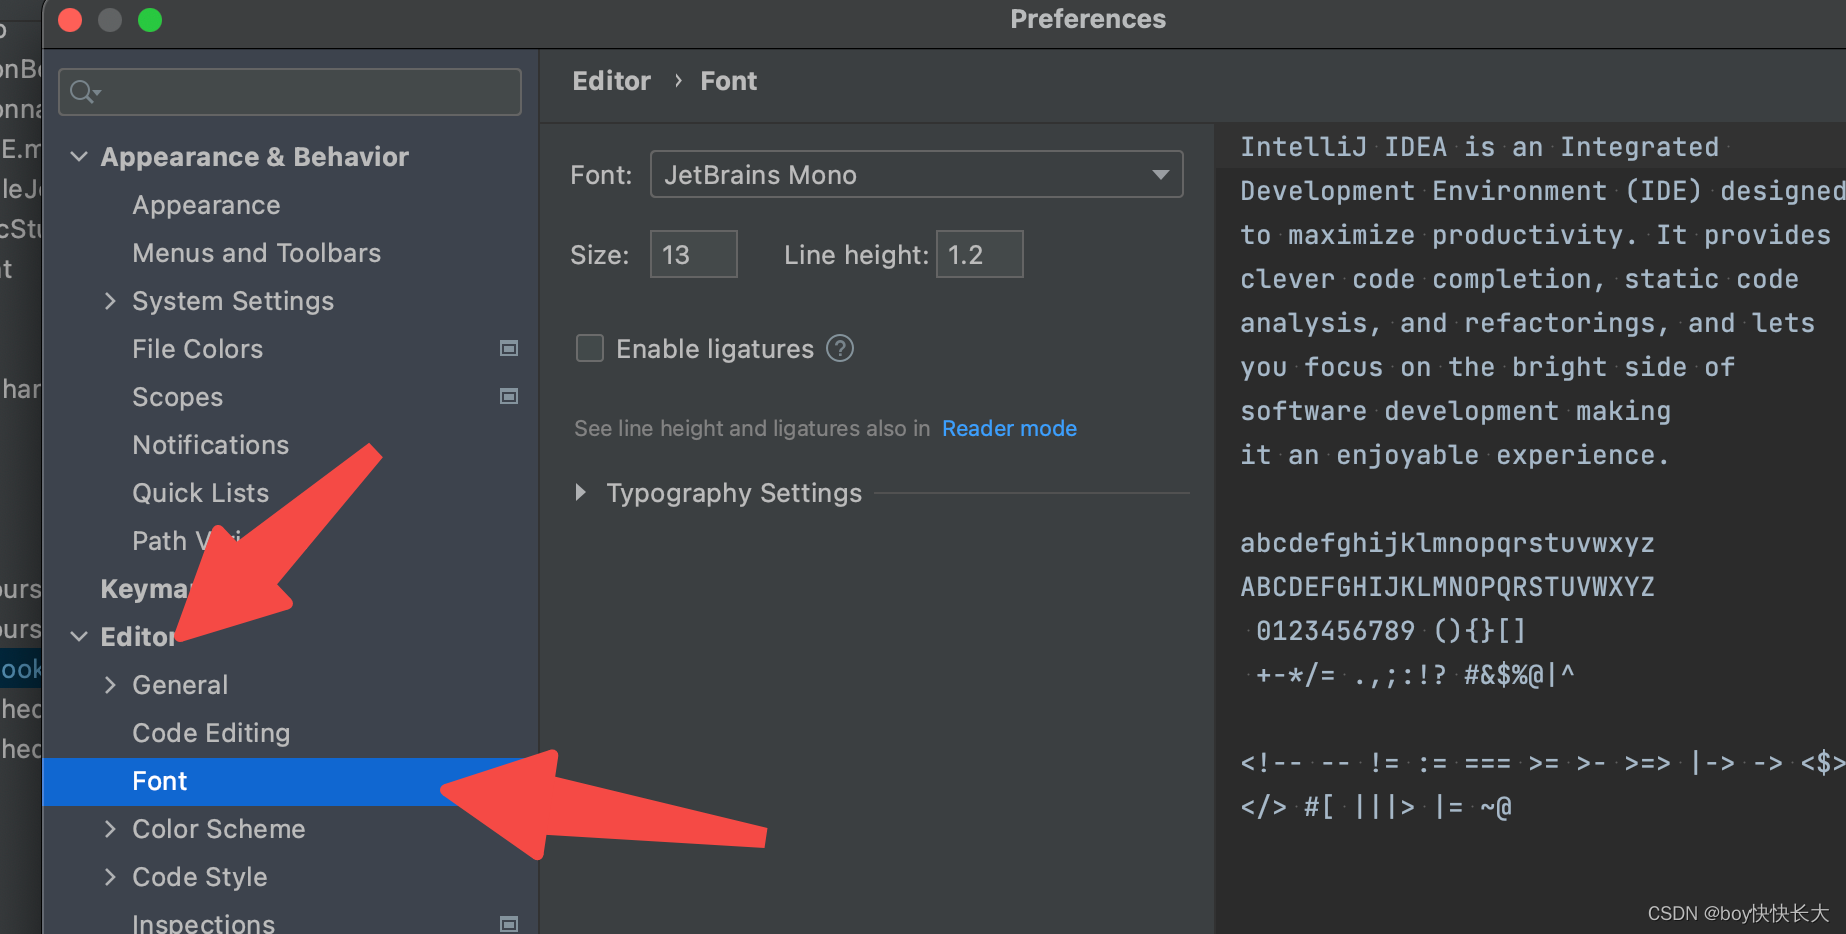Image resolution: width=1846 pixels, height=934 pixels.
Task: Select the Font settings item
Action: tap(291, 781)
